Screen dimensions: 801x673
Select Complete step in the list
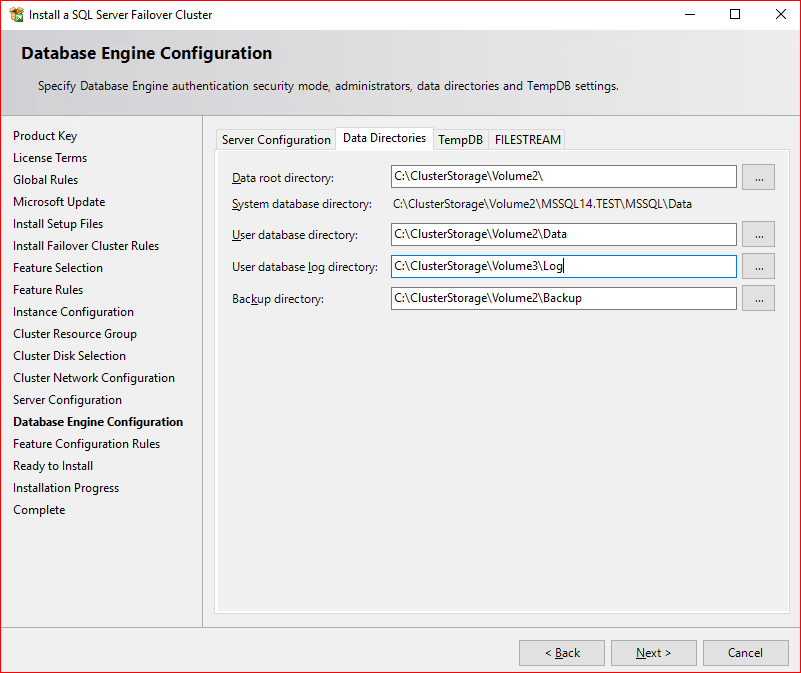click(39, 509)
